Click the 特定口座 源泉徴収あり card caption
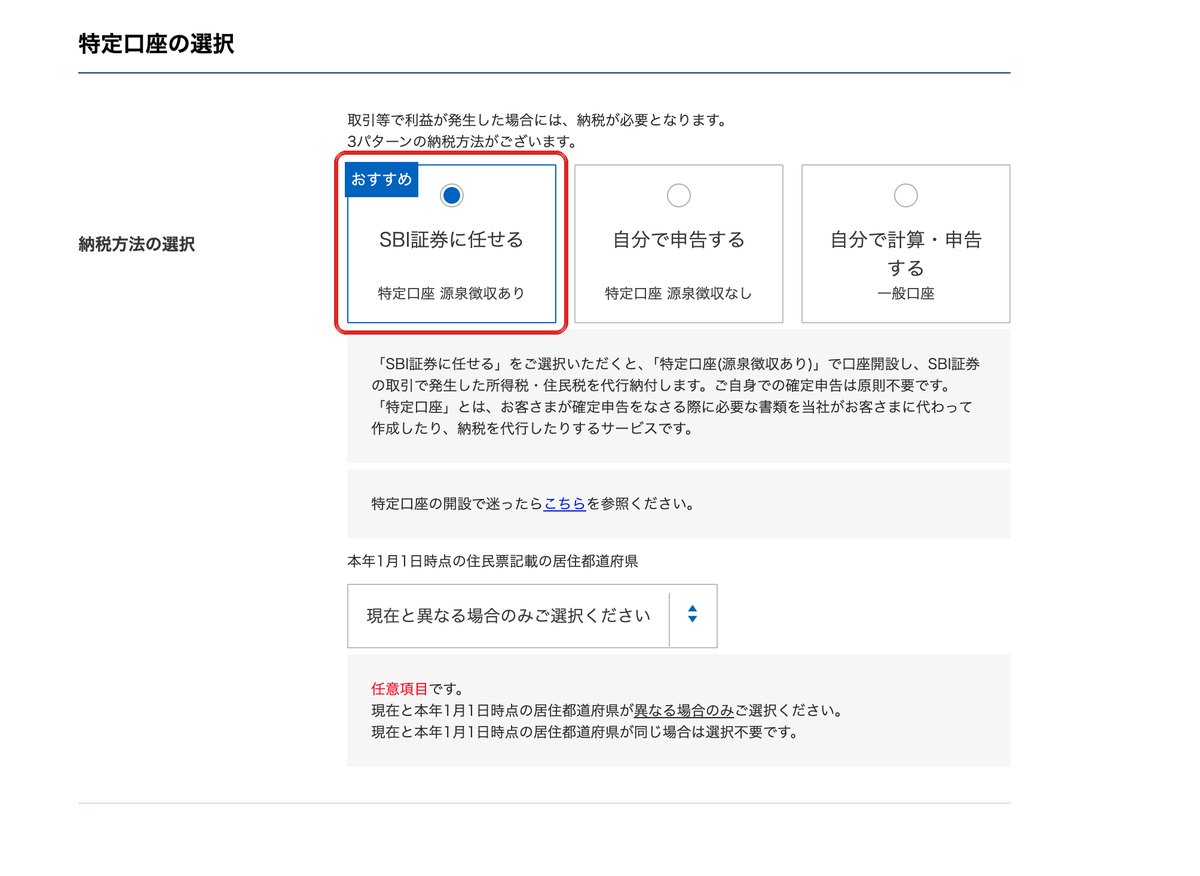The width and height of the screenshot is (1200, 876). tap(452, 294)
